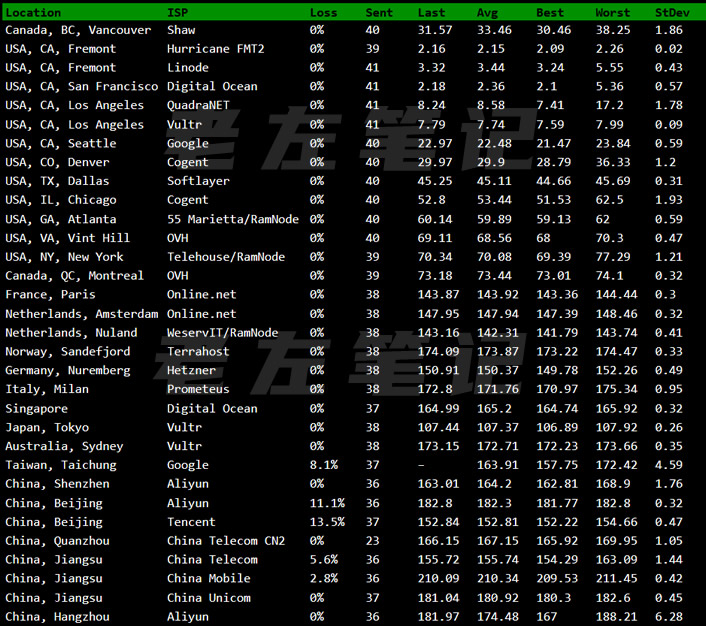Select the Canada, BC, Vancouver location
Screen dimensions: 706x626
(78, 30)
